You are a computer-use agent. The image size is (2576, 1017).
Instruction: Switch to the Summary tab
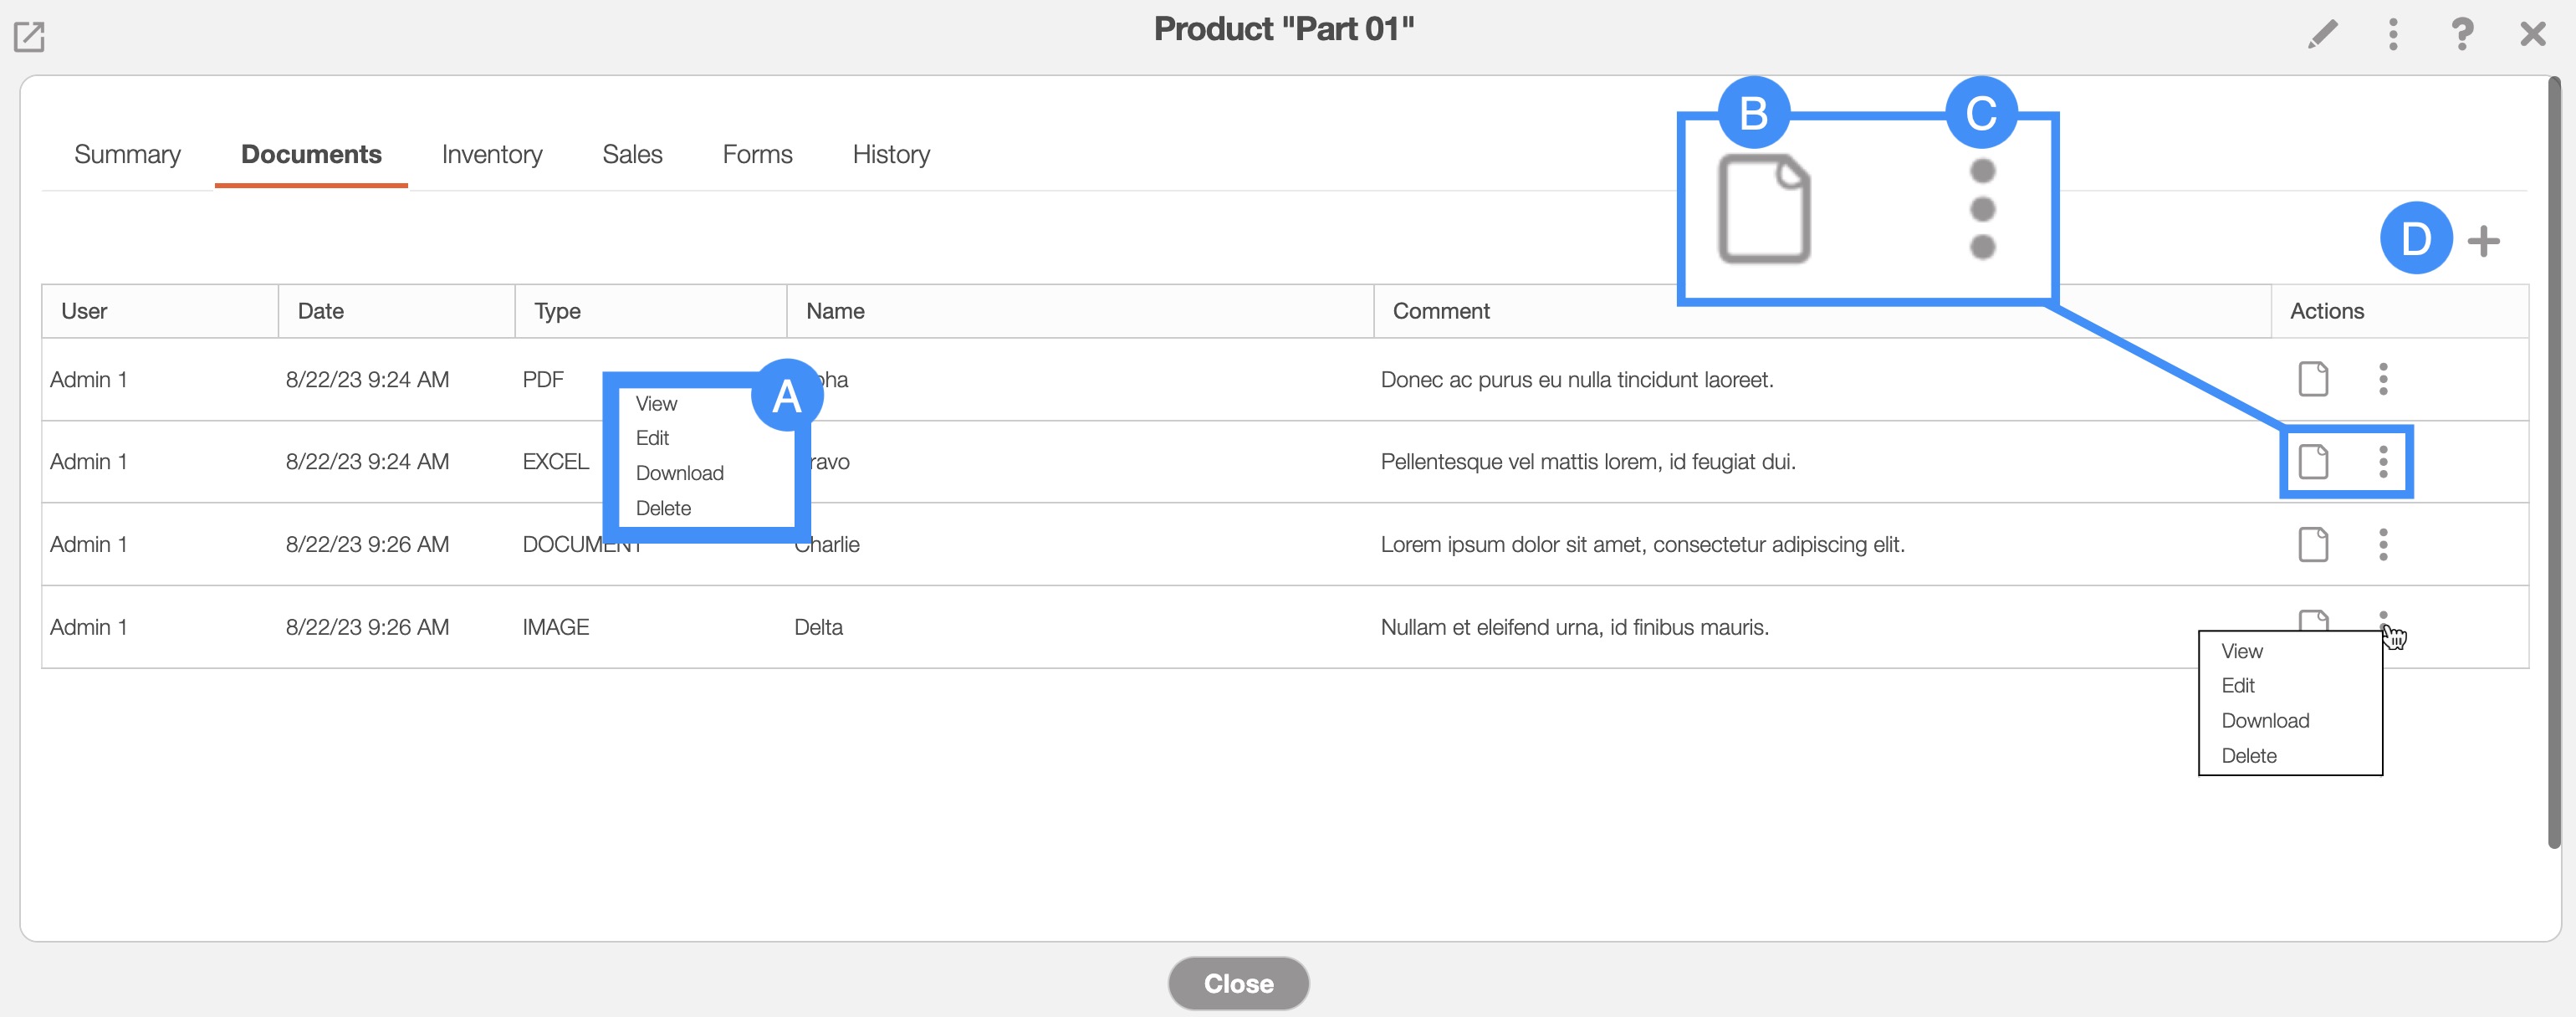pyautogui.click(x=127, y=155)
